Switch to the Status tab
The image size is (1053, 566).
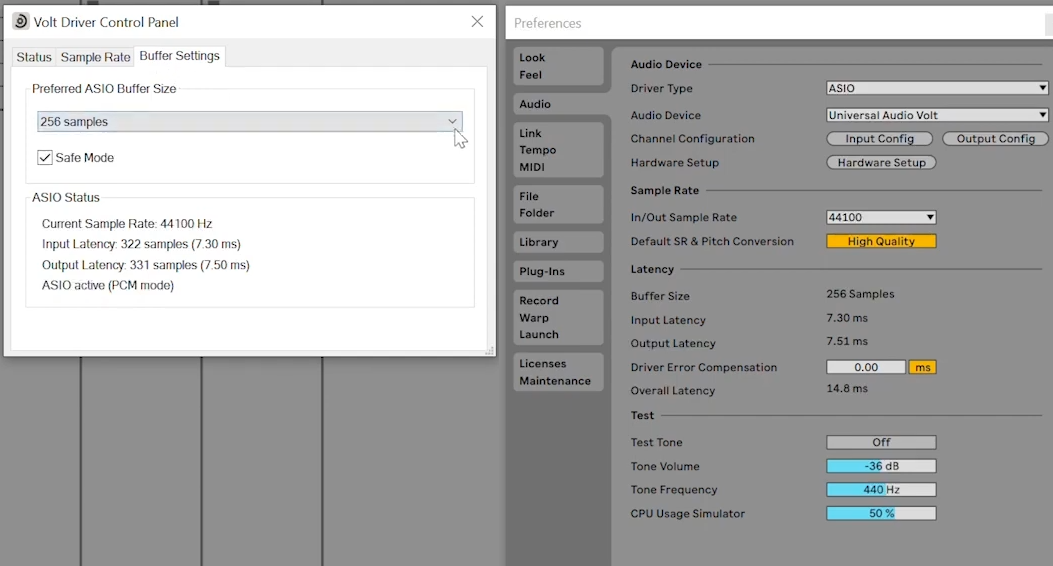click(34, 57)
